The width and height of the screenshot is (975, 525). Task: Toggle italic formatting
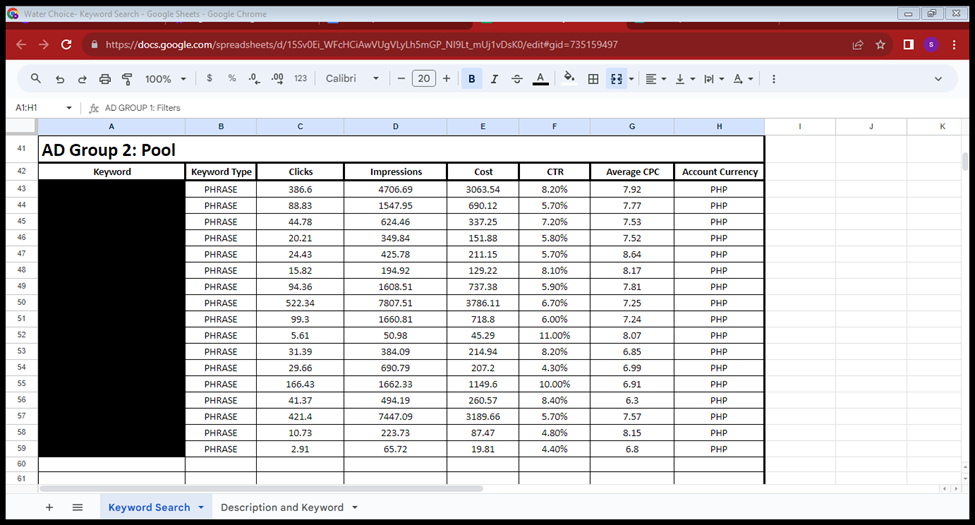[x=494, y=79]
